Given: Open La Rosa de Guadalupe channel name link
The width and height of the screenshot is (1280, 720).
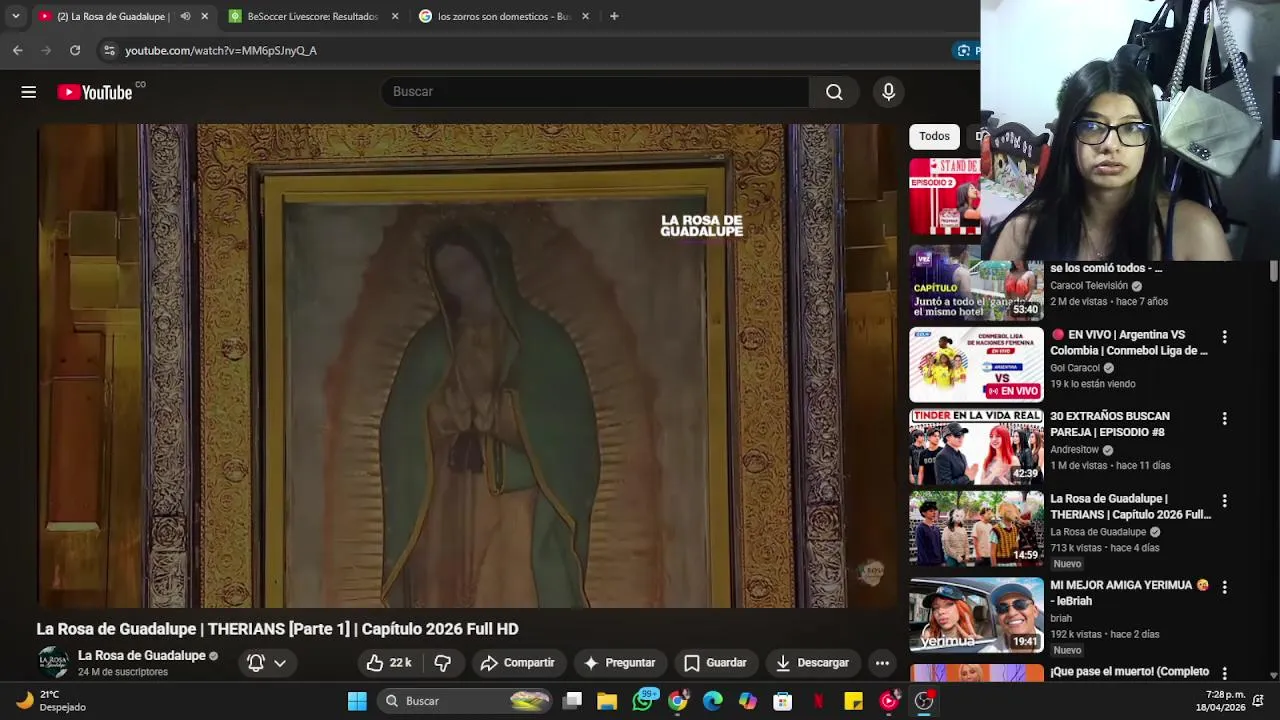Looking at the screenshot, I should (141, 656).
